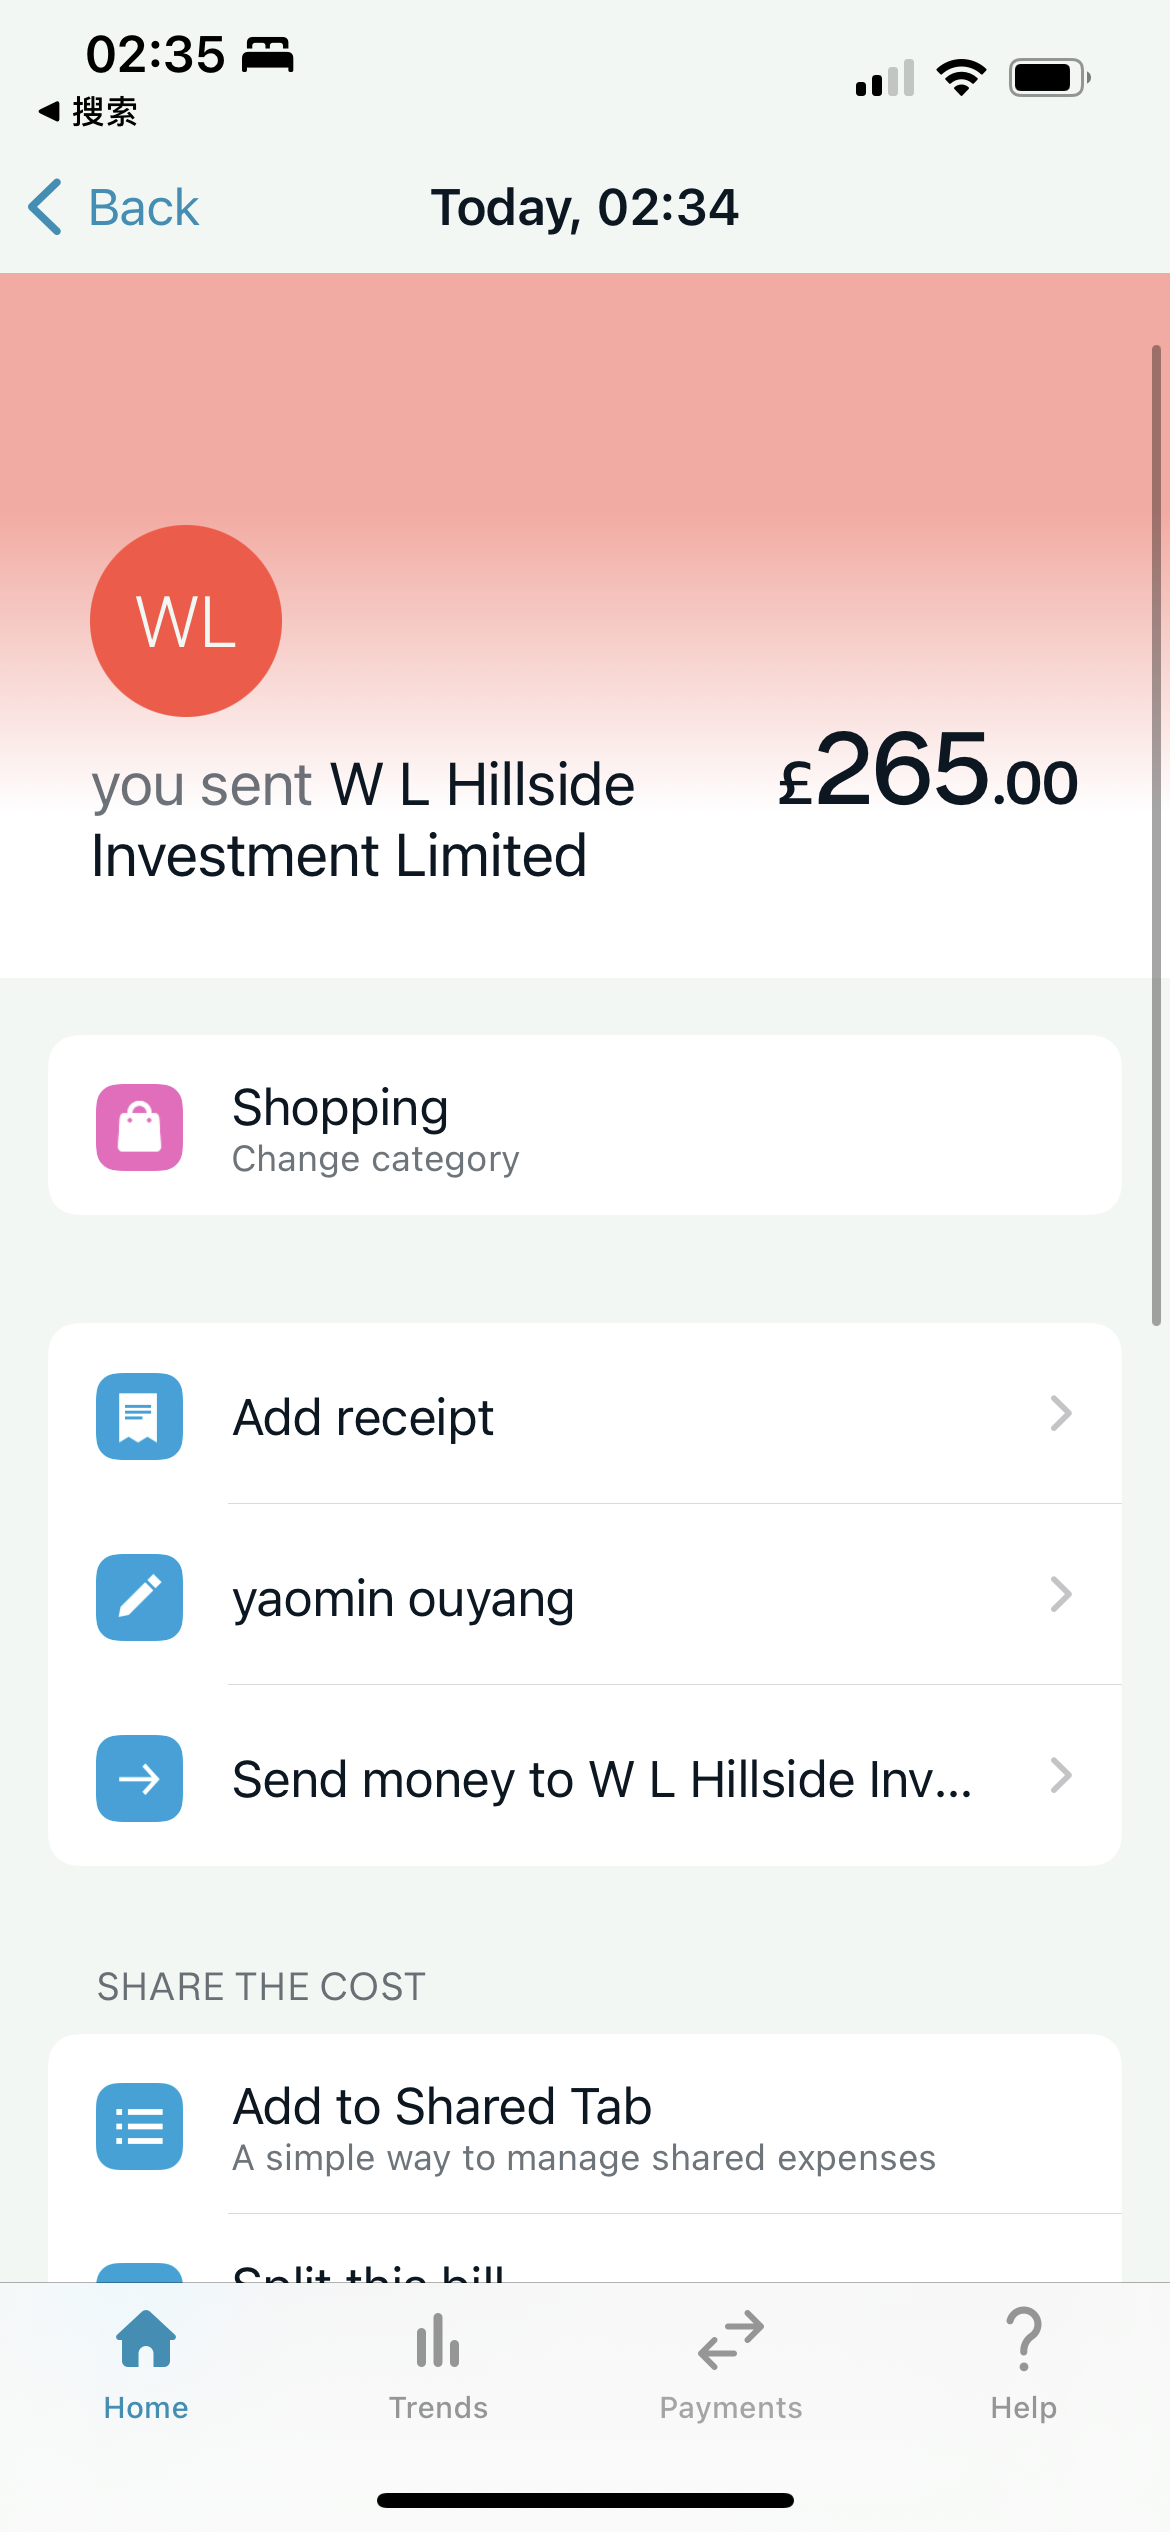
Task: Tap the pink Shopping bag category icon
Action: (x=139, y=1127)
